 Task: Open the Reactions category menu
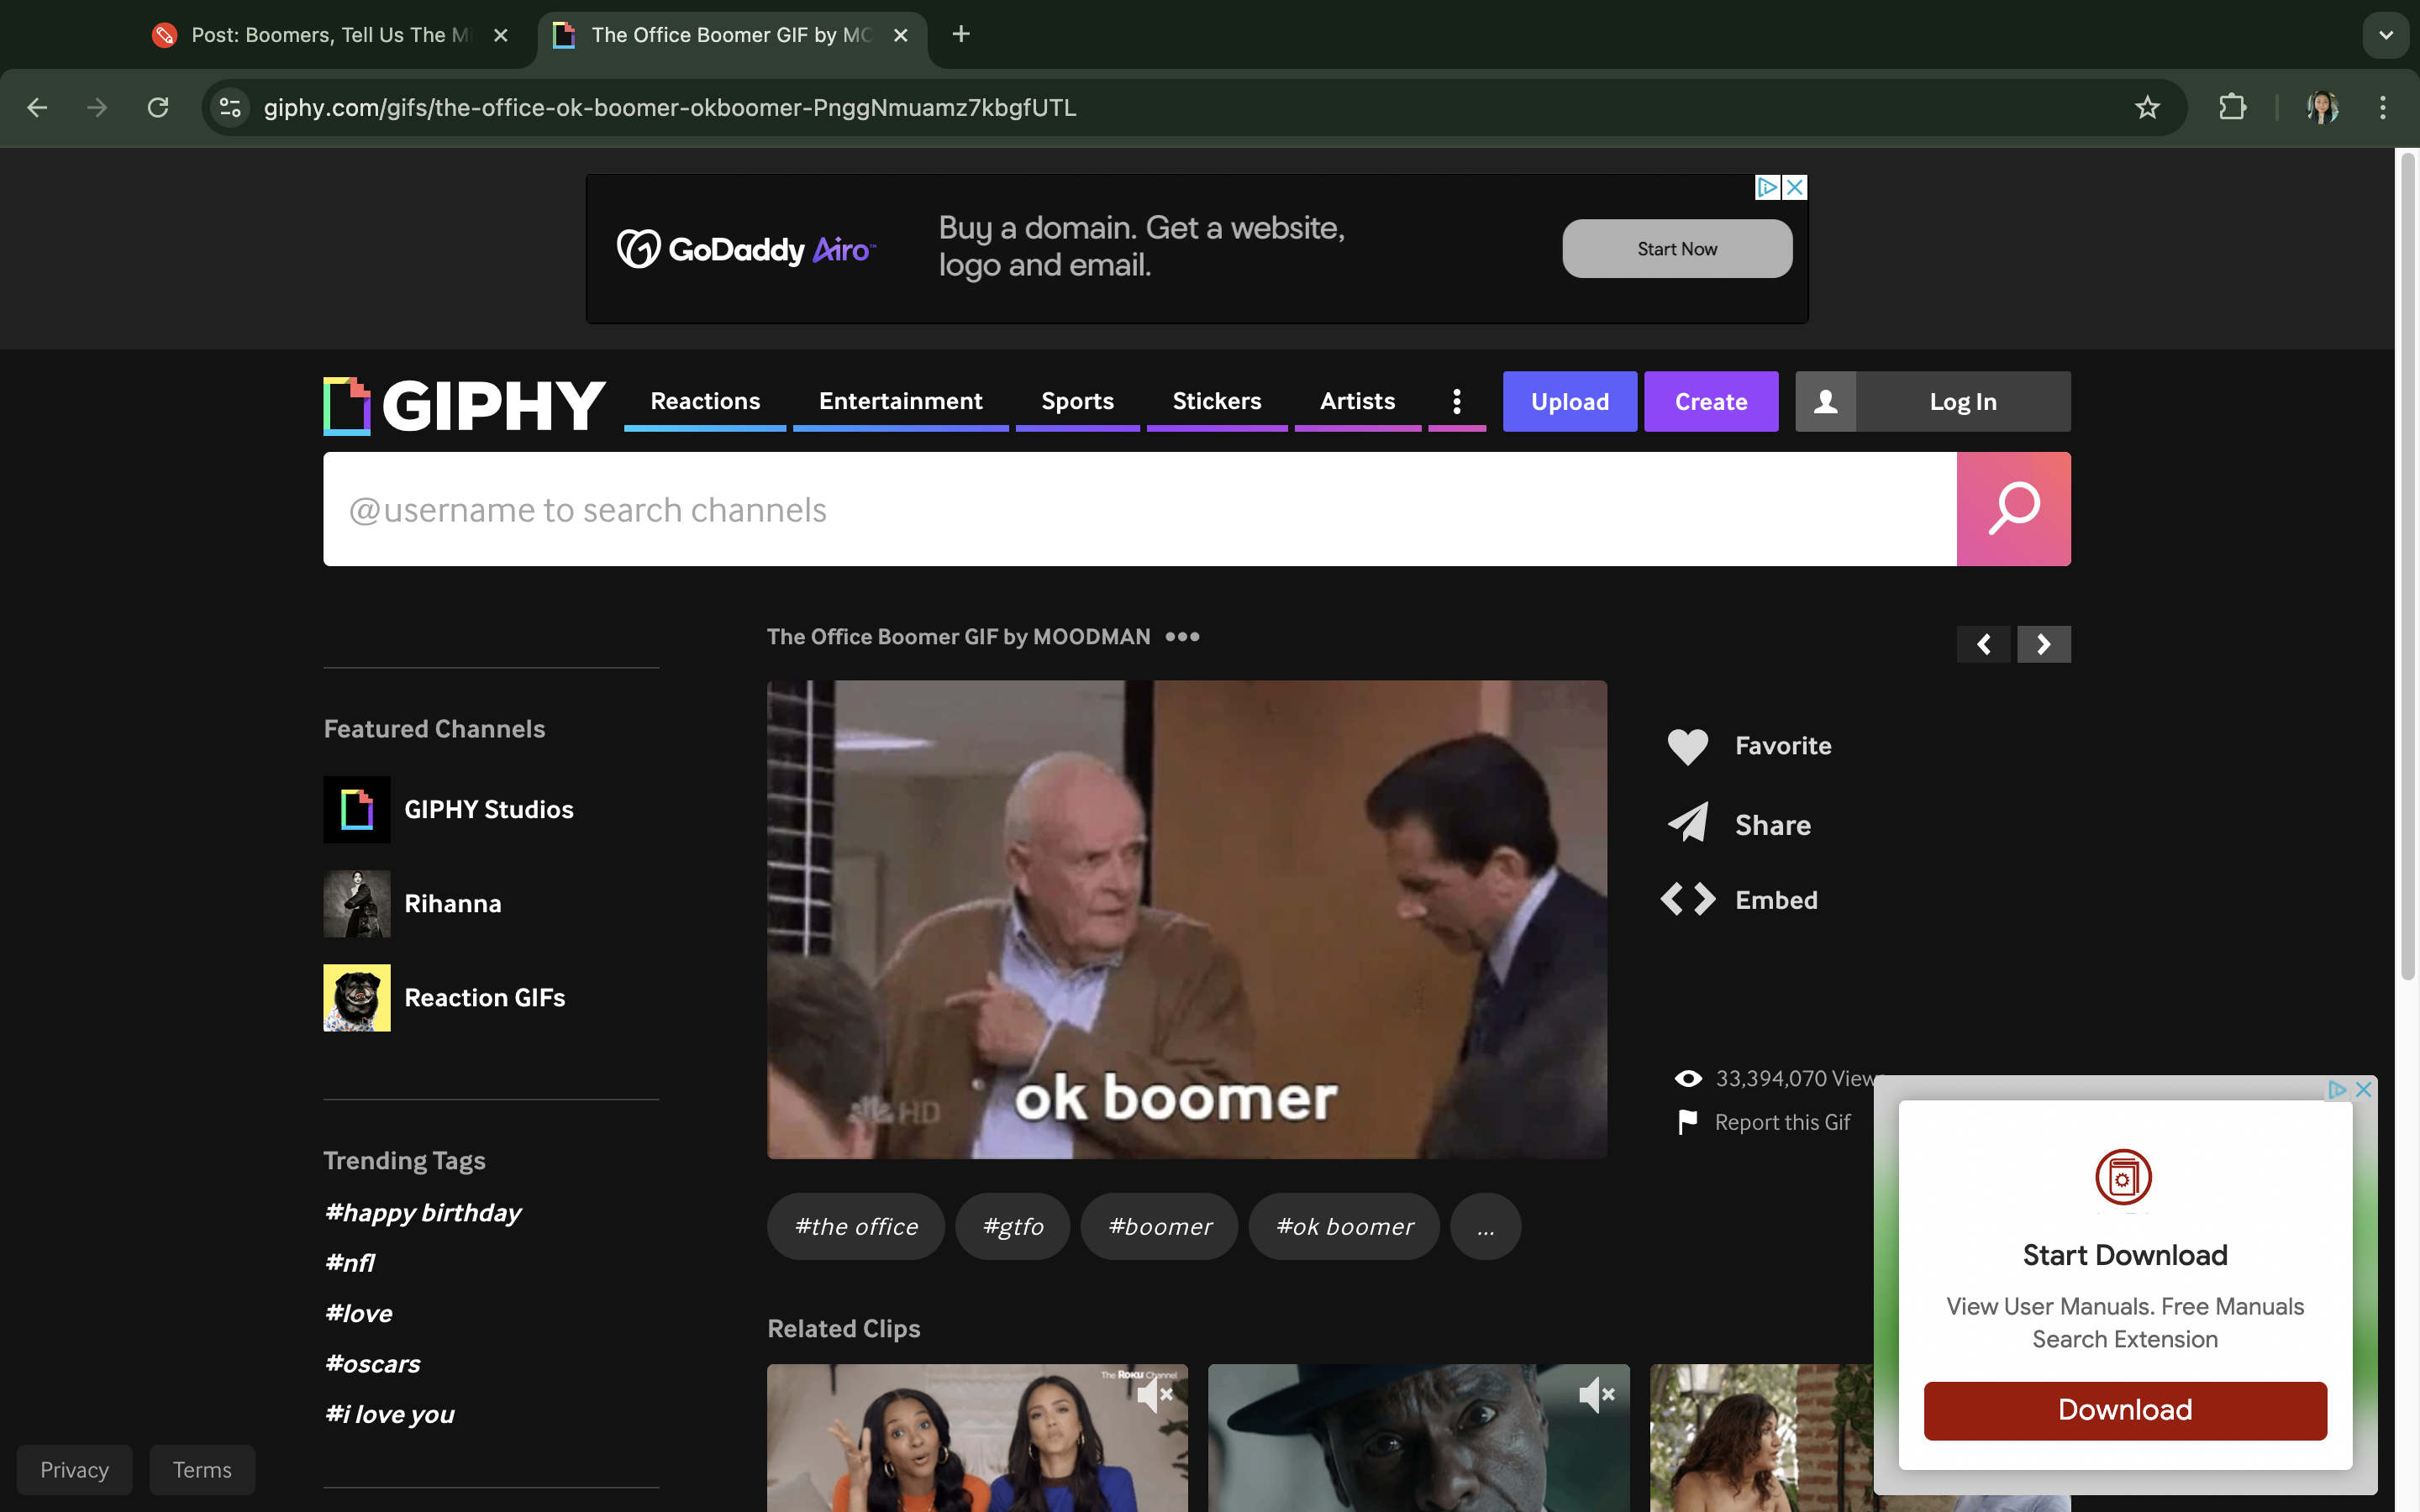(x=705, y=402)
